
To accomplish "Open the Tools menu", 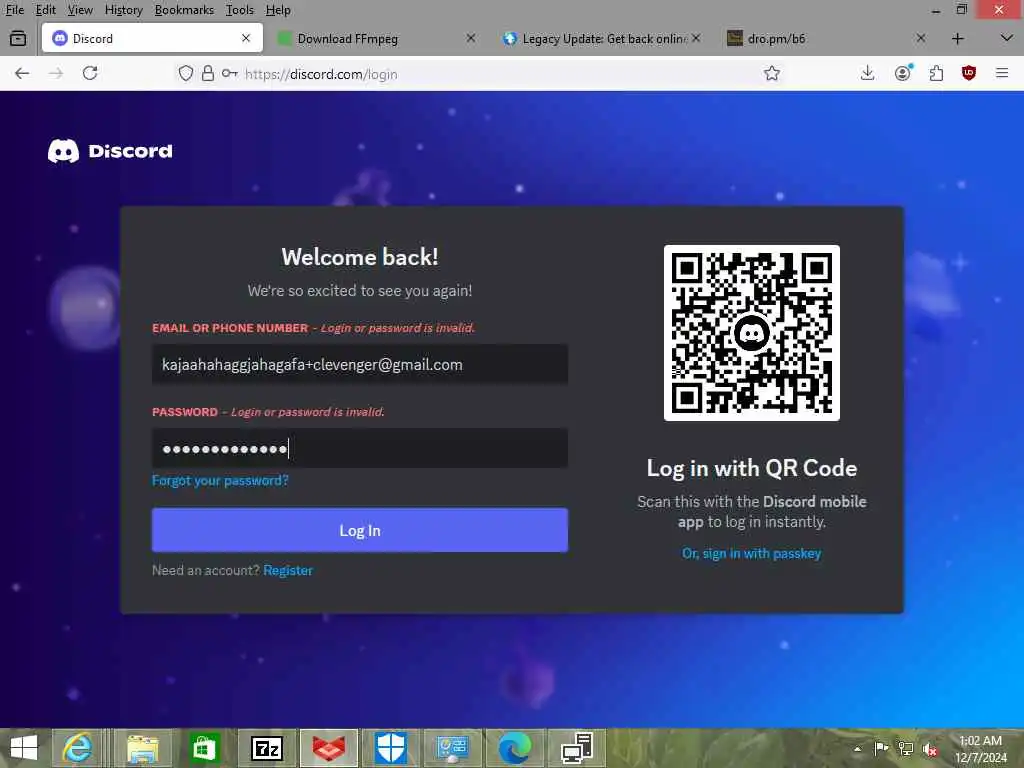I will [240, 10].
